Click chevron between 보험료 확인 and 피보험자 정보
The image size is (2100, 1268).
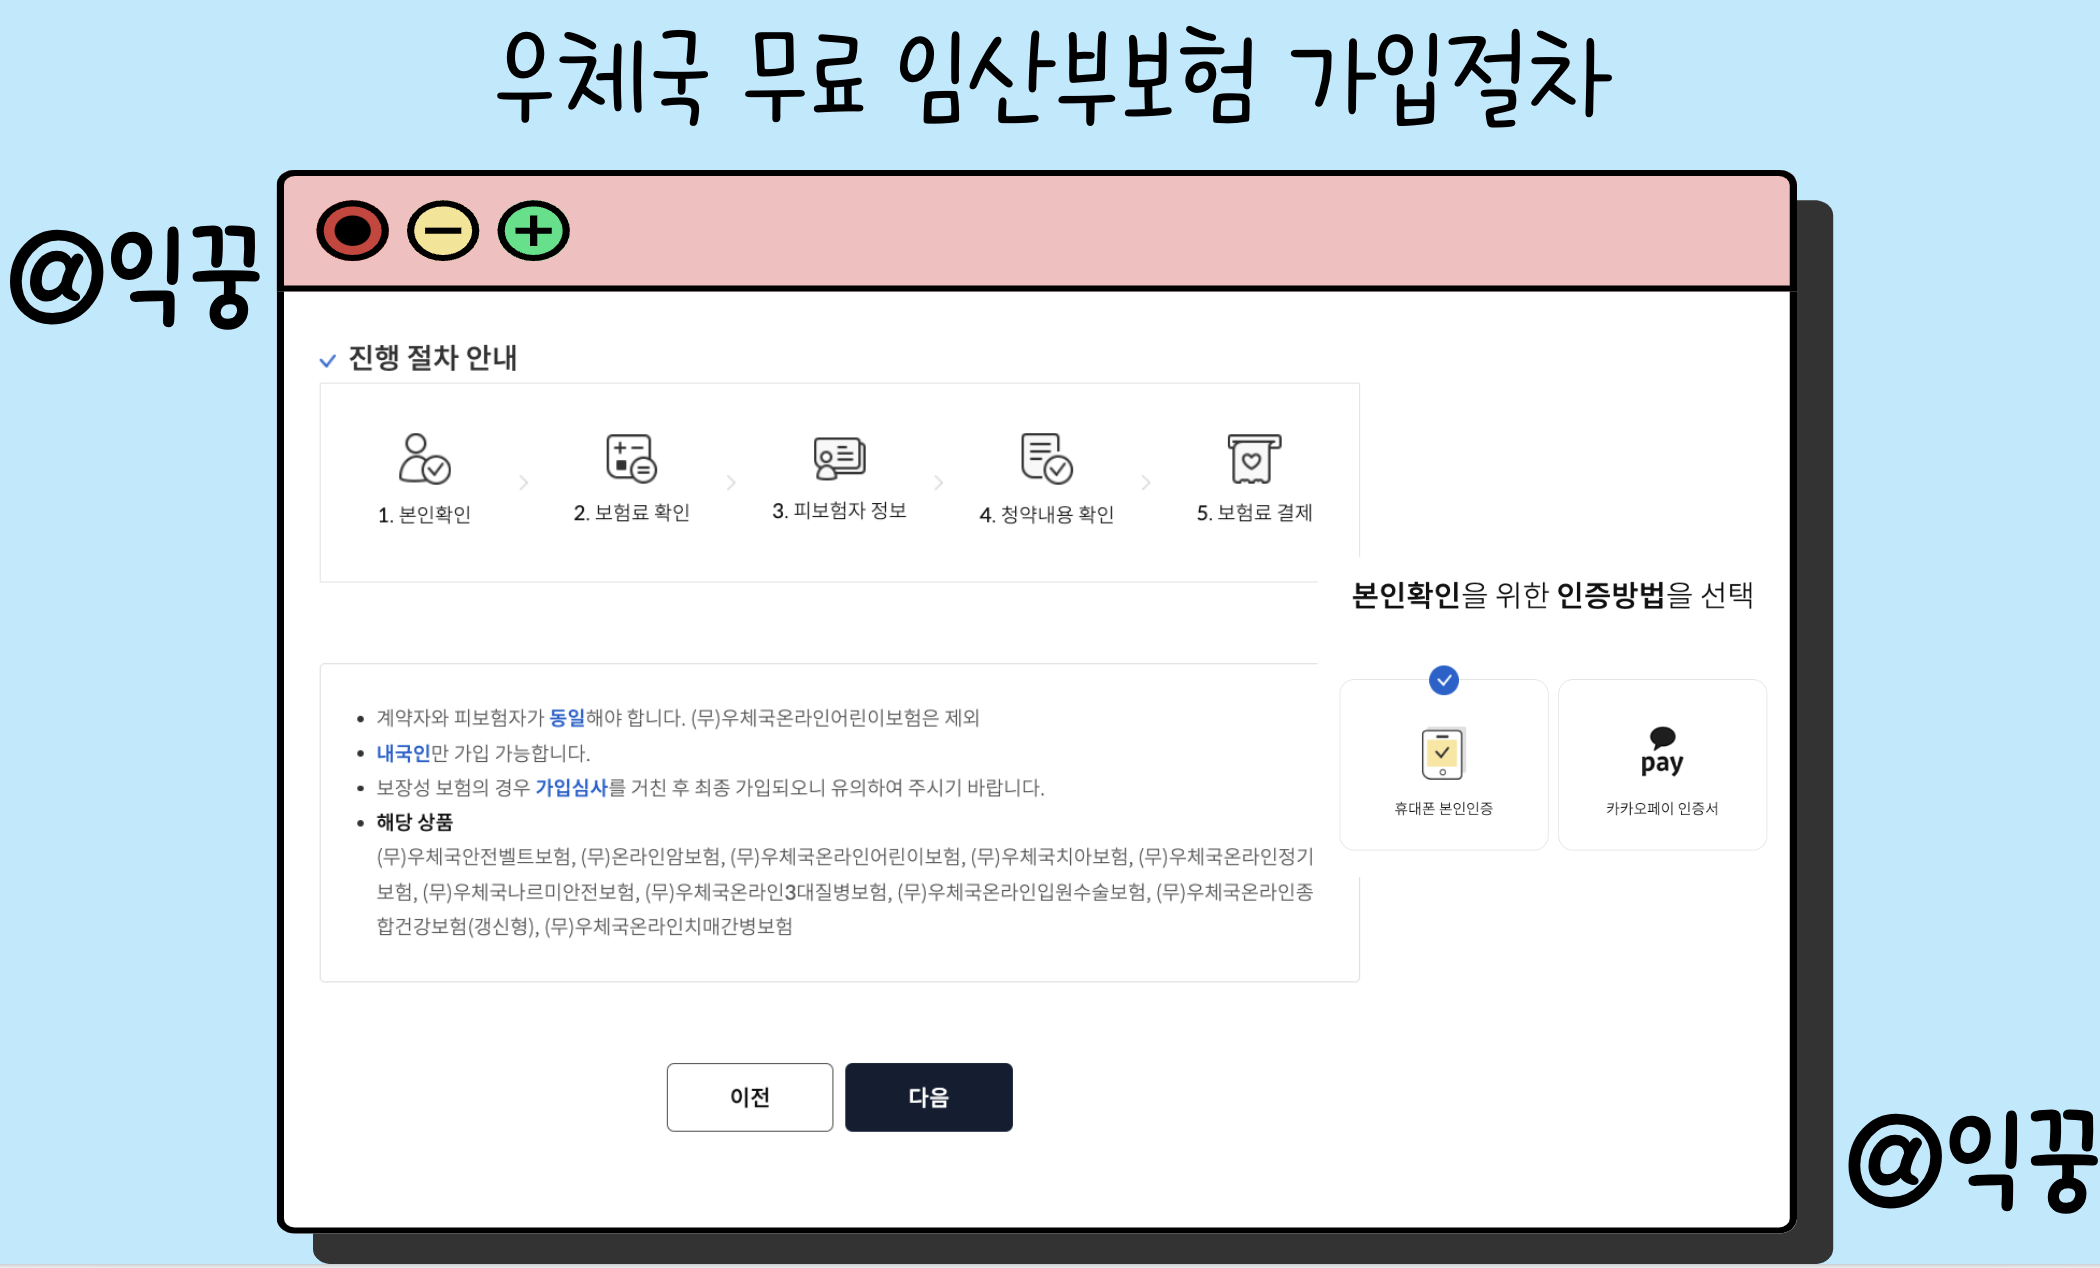731,483
